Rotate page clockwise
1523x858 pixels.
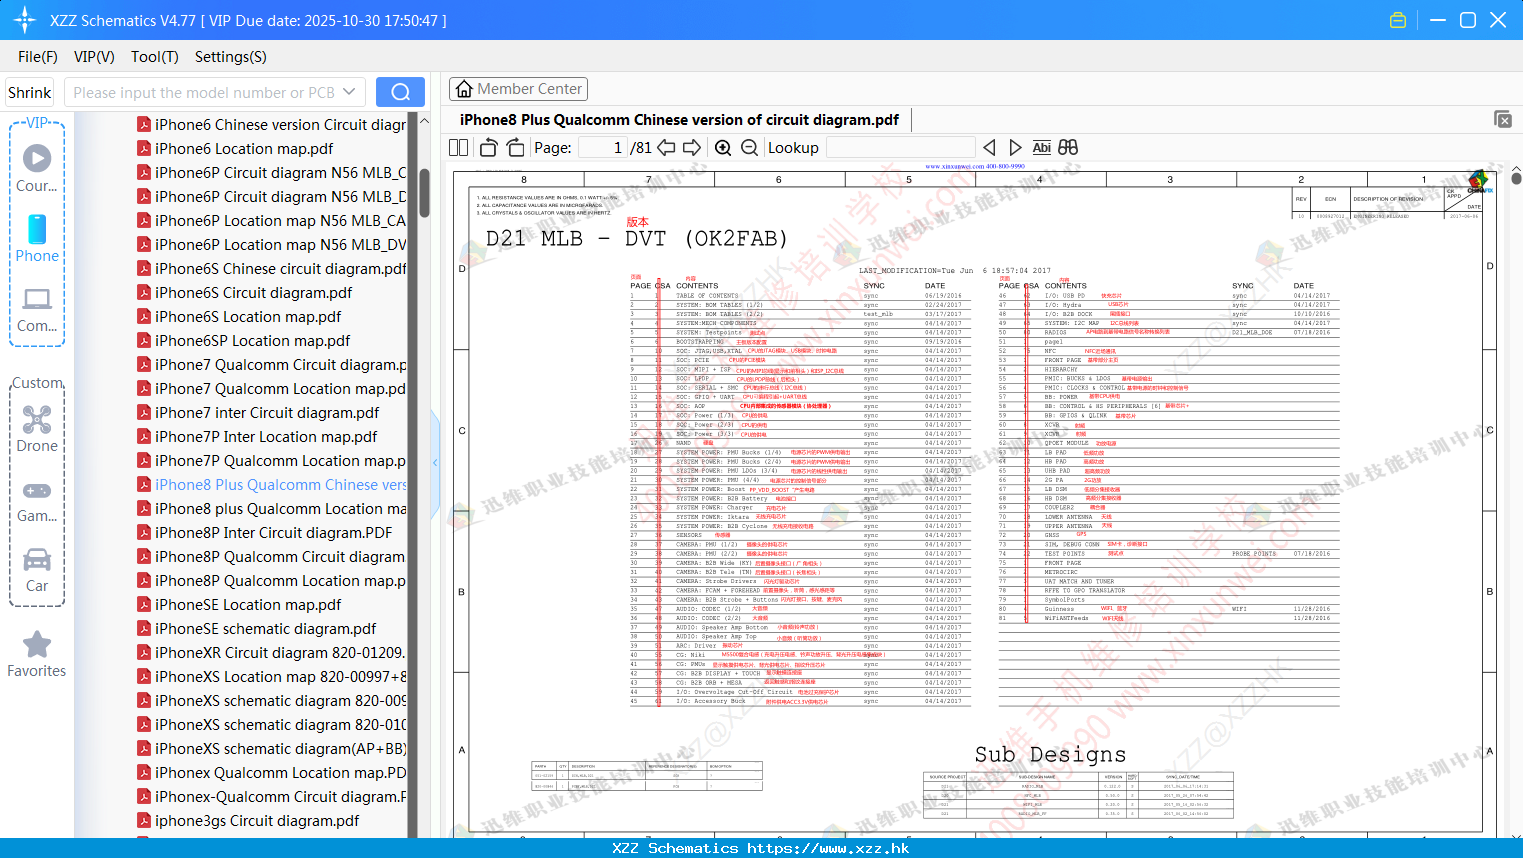pyautogui.click(x=515, y=148)
